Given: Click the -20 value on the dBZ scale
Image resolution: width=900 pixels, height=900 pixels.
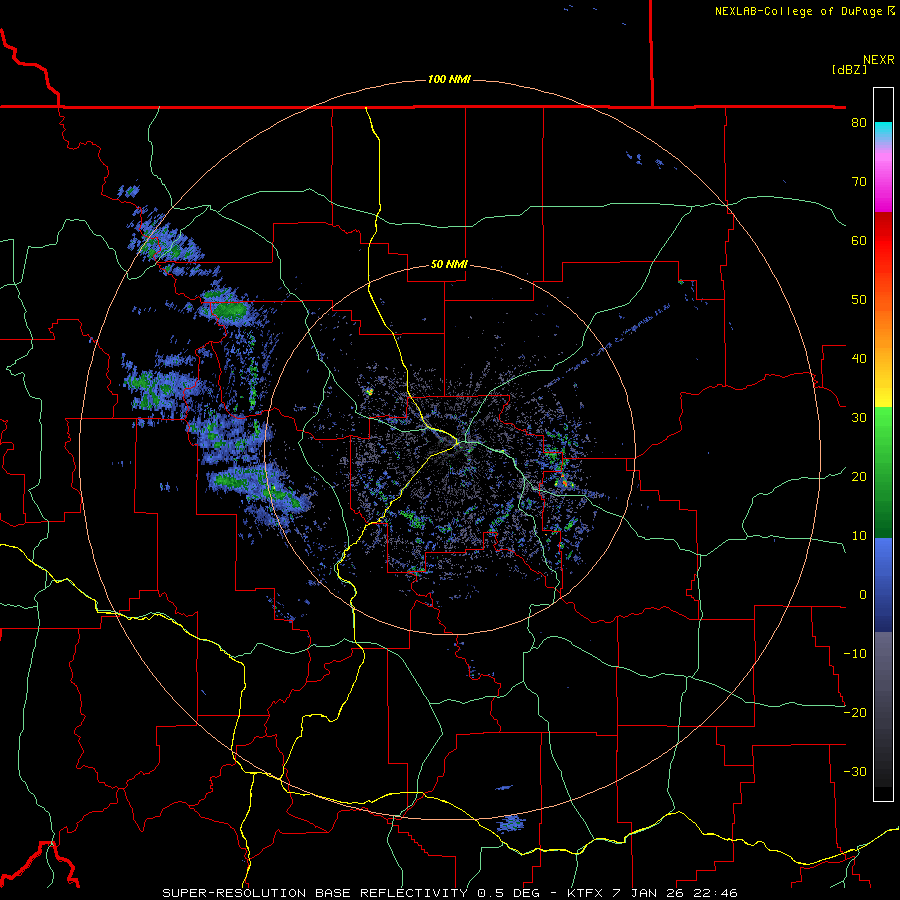Looking at the screenshot, I should tap(855, 712).
